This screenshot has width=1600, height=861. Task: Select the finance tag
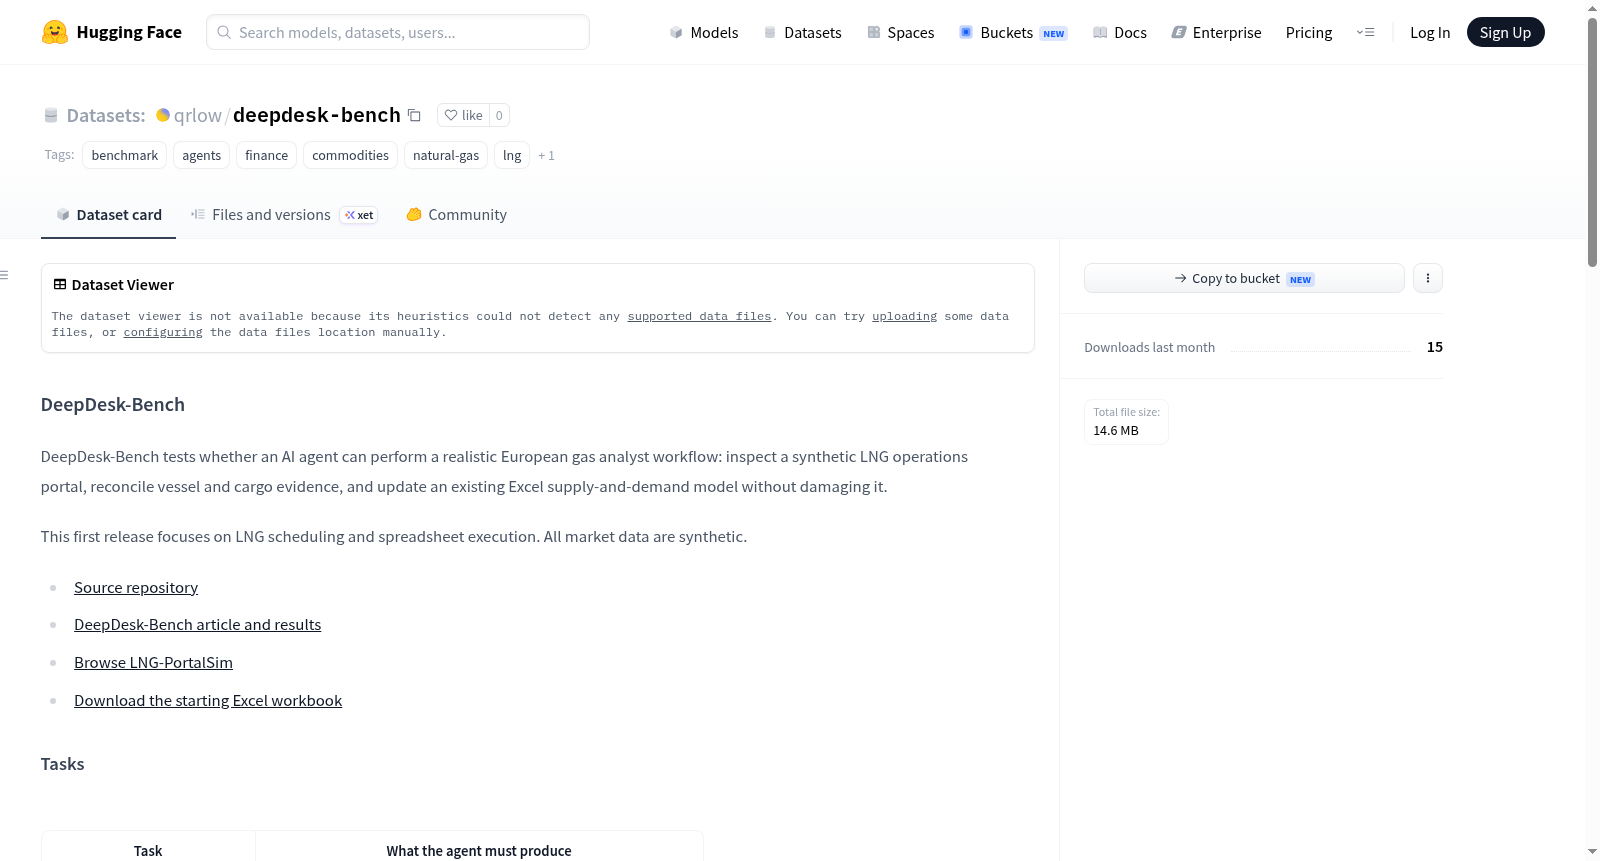(x=267, y=155)
